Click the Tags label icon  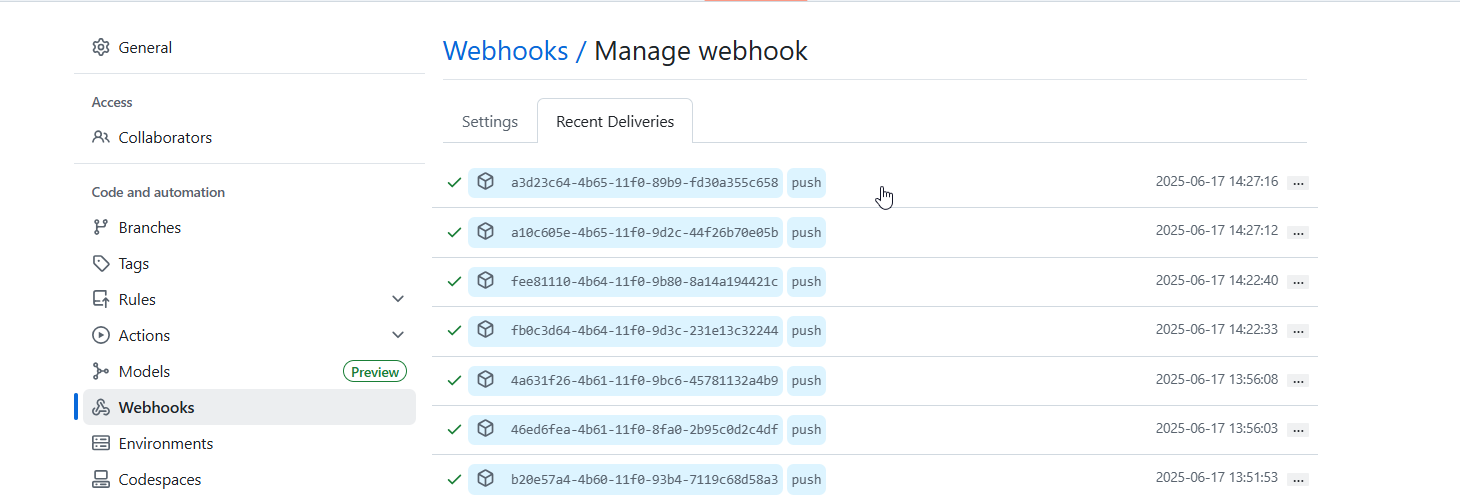[100, 264]
